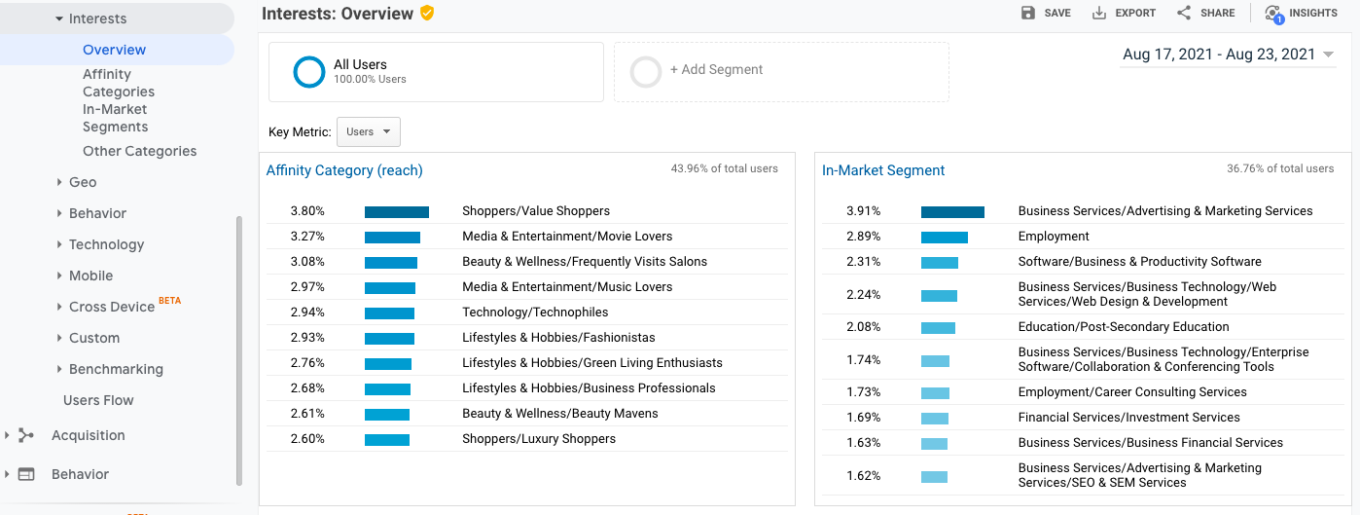Expand the Acquisition main section arrow

coord(8,435)
